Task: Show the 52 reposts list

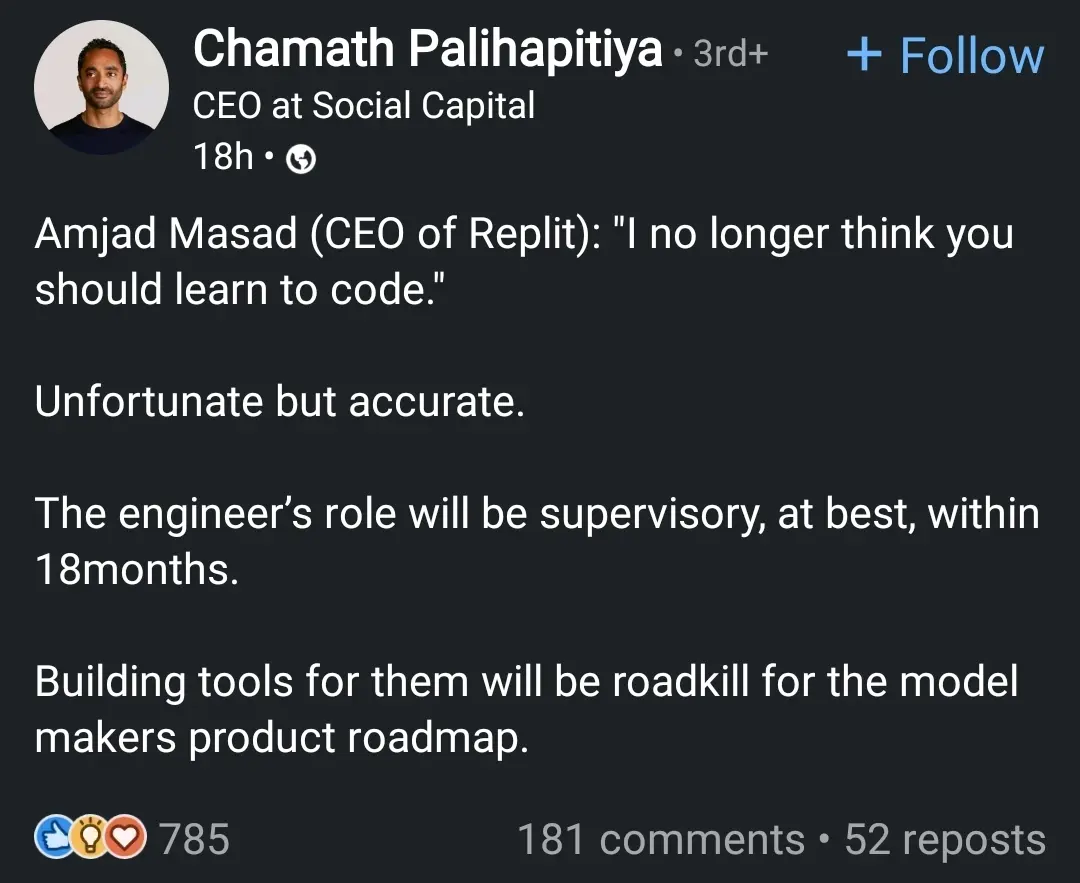Action: point(945,840)
